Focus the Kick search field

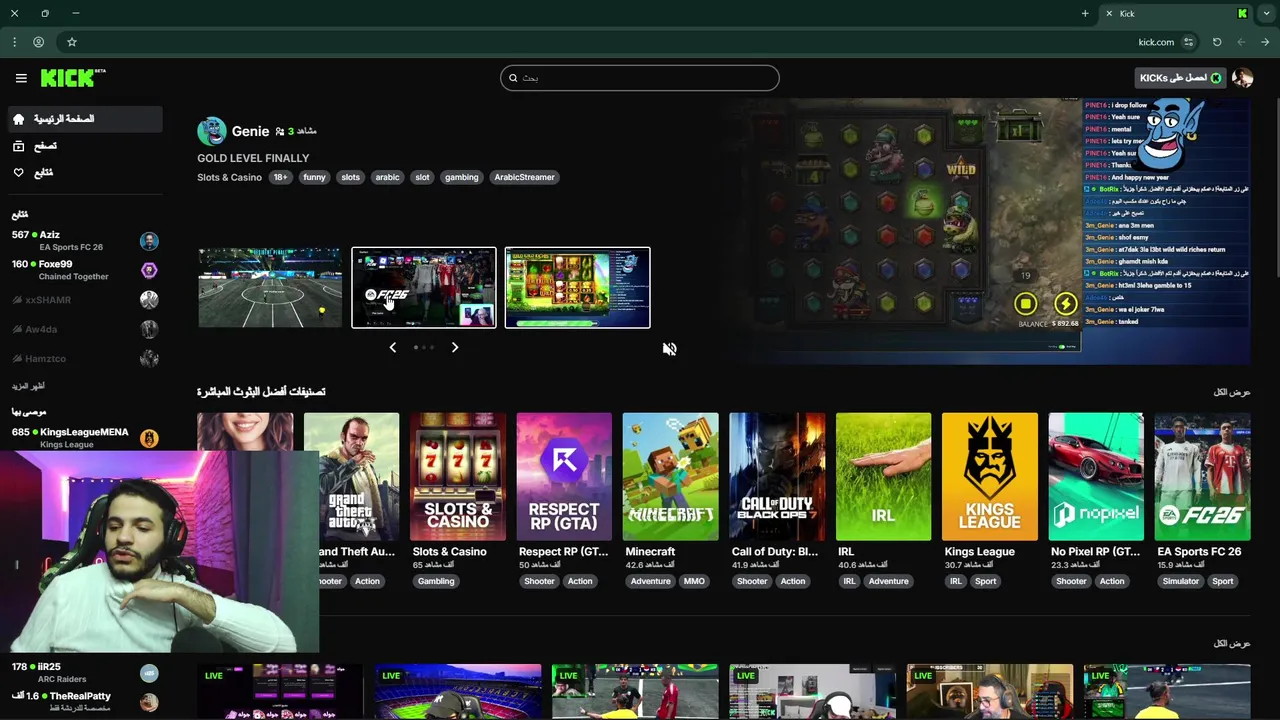(x=640, y=78)
